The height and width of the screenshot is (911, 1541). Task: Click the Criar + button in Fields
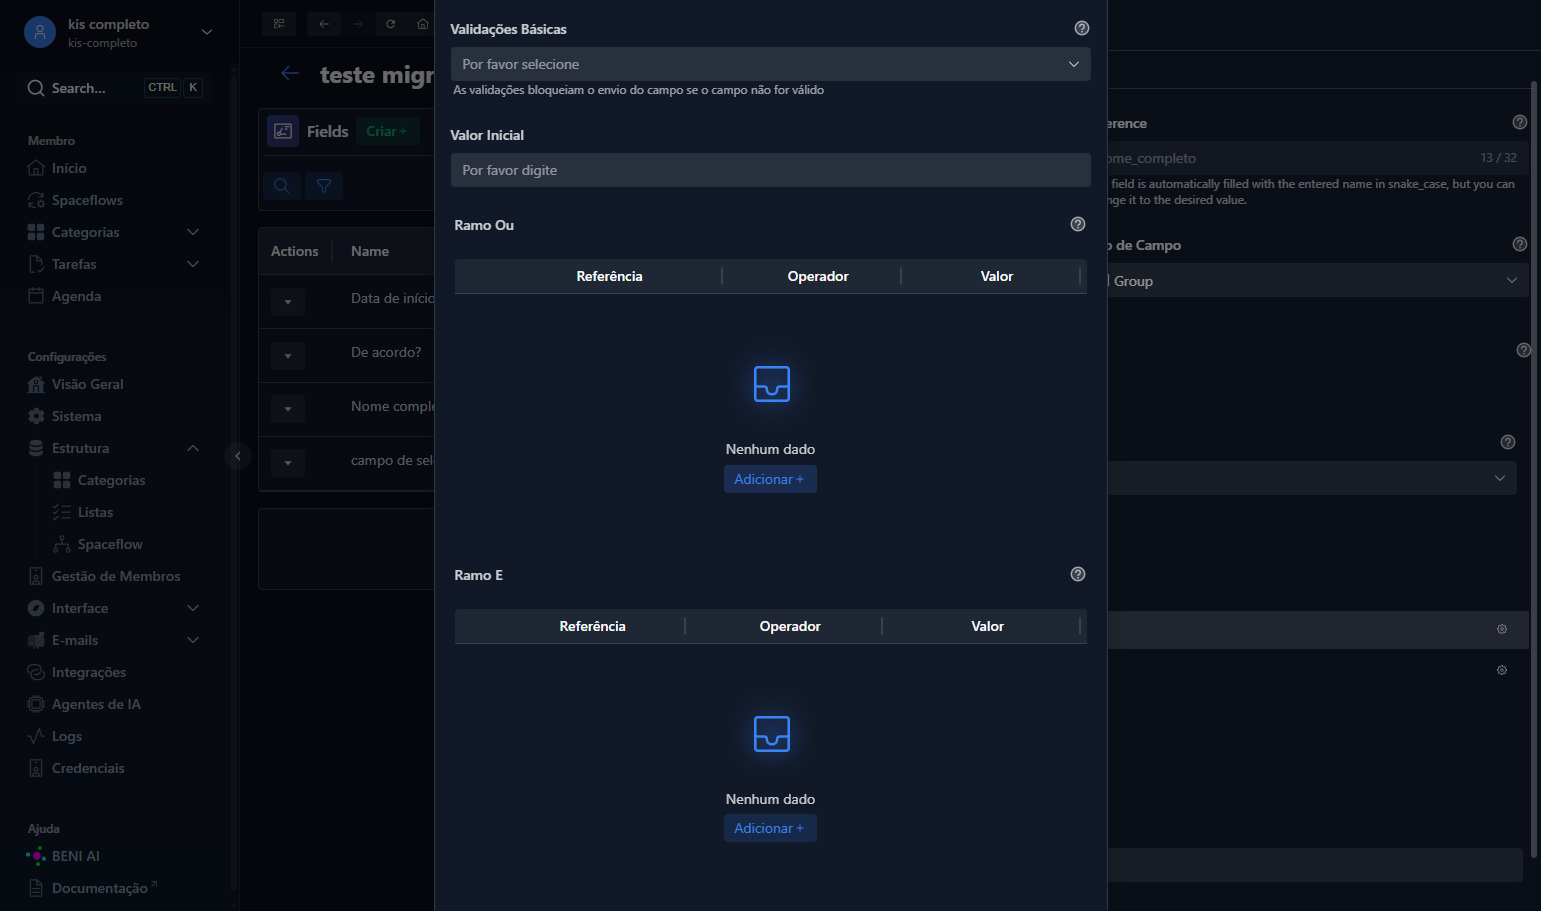(x=387, y=131)
